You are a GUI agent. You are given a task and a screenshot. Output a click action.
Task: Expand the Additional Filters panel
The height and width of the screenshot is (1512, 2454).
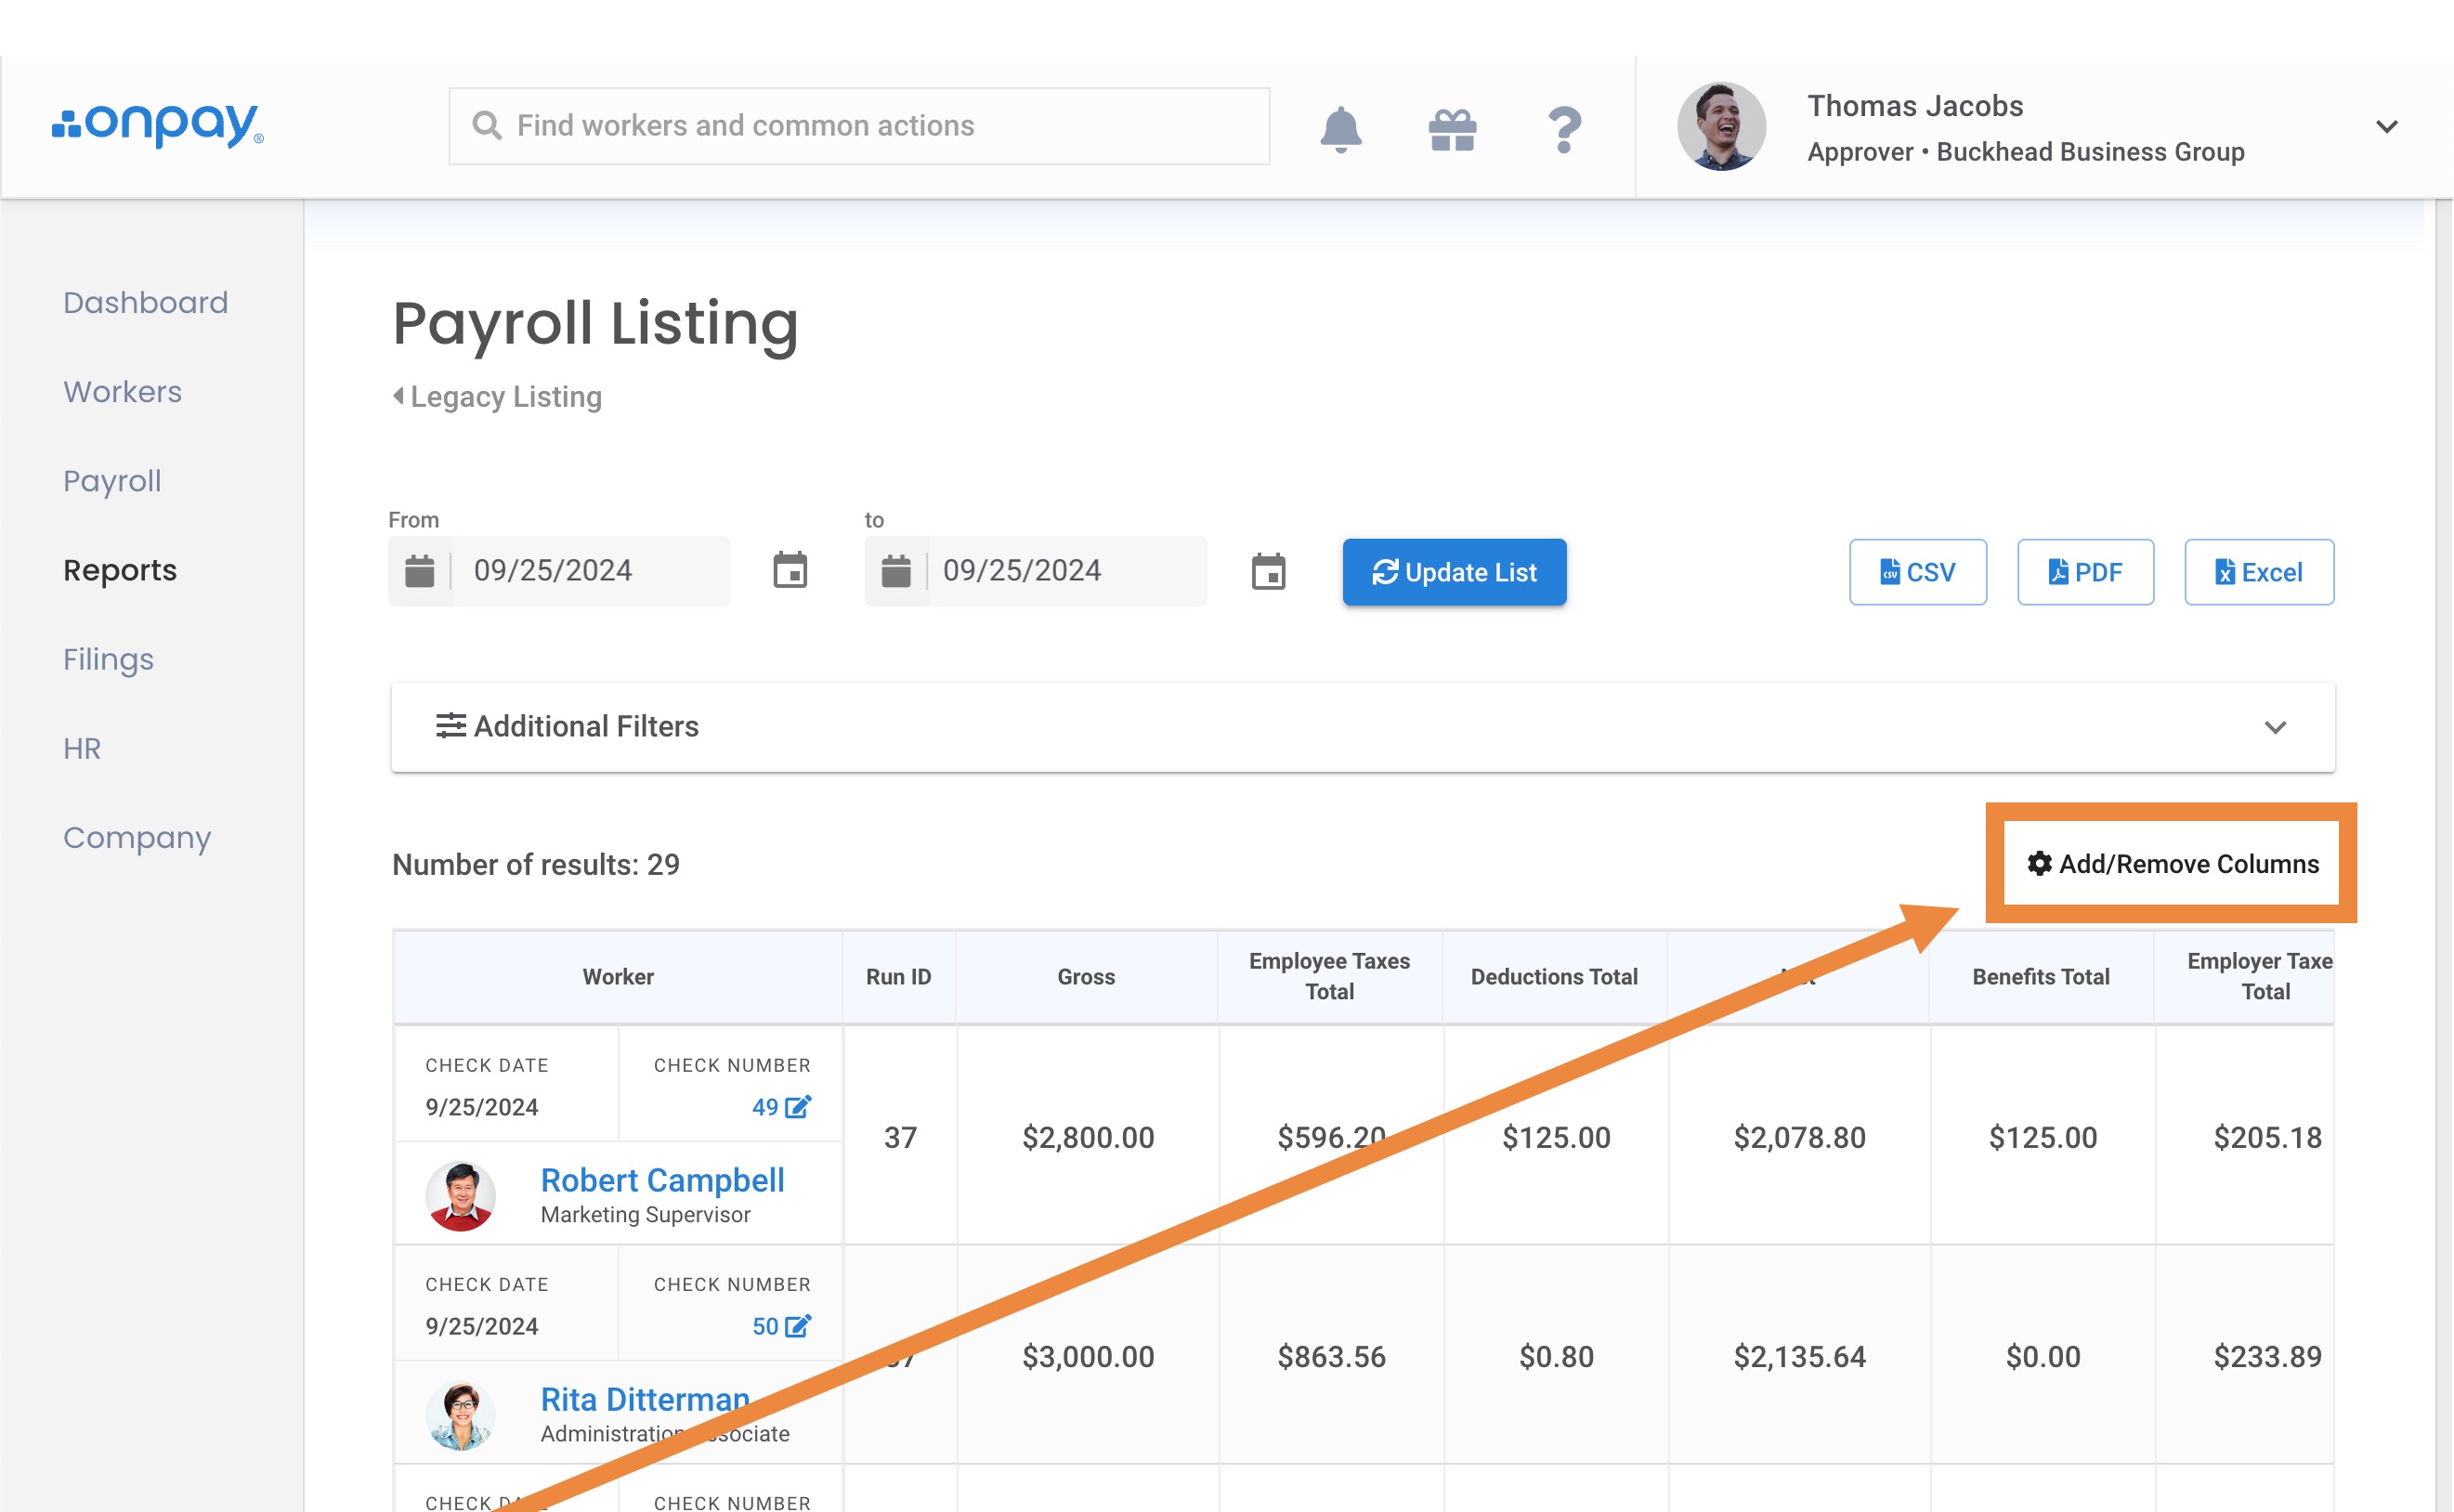[1363, 727]
